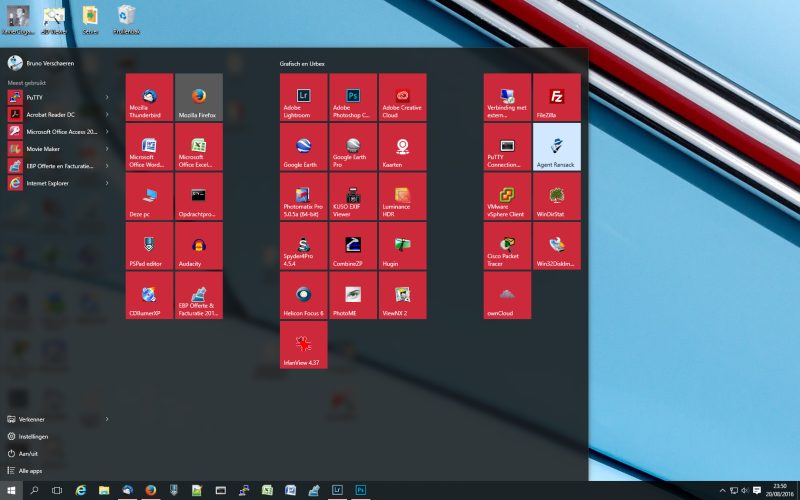The height and width of the screenshot is (500, 800).
Task: Expand the Verkenner submenu arrow
Action: 107,419
